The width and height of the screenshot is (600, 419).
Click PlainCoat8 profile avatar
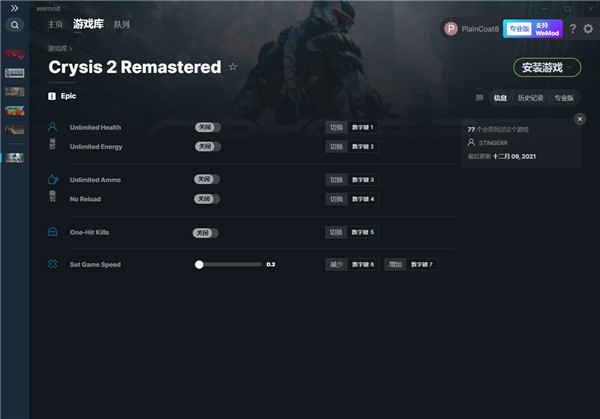pos(451,28)
